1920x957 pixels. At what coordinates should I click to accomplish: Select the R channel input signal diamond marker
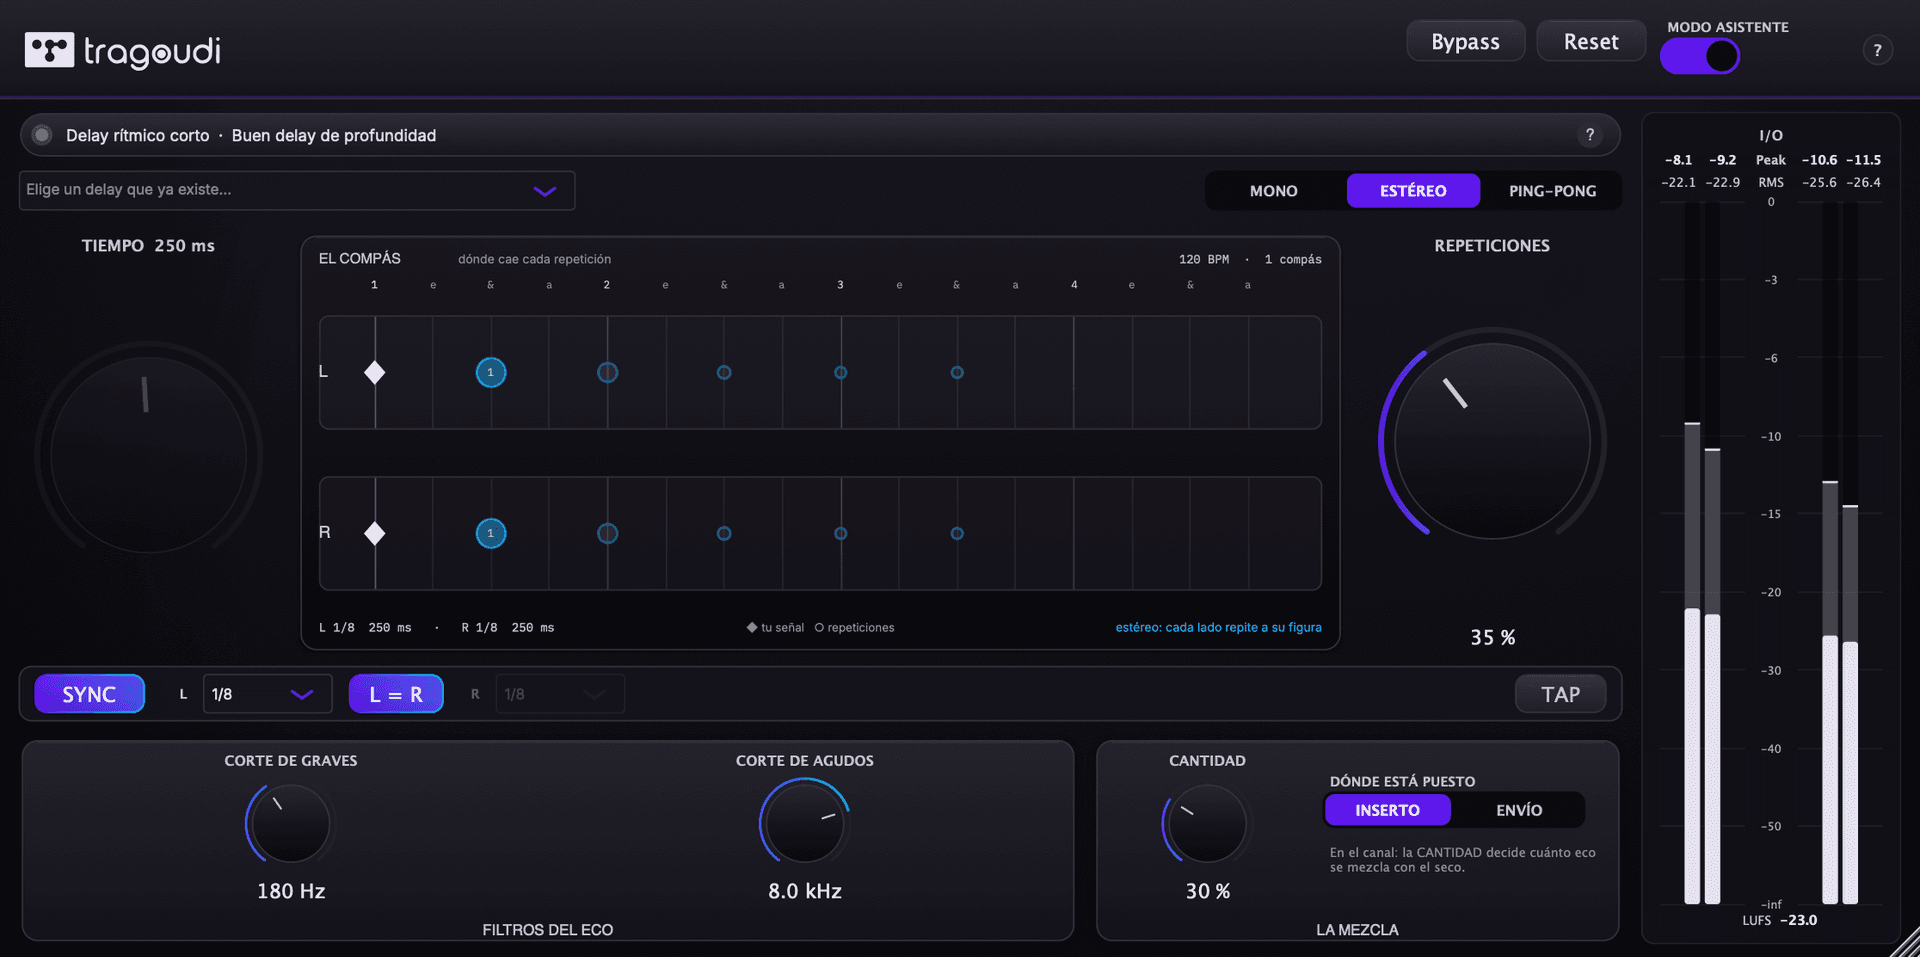pos(375,533)
